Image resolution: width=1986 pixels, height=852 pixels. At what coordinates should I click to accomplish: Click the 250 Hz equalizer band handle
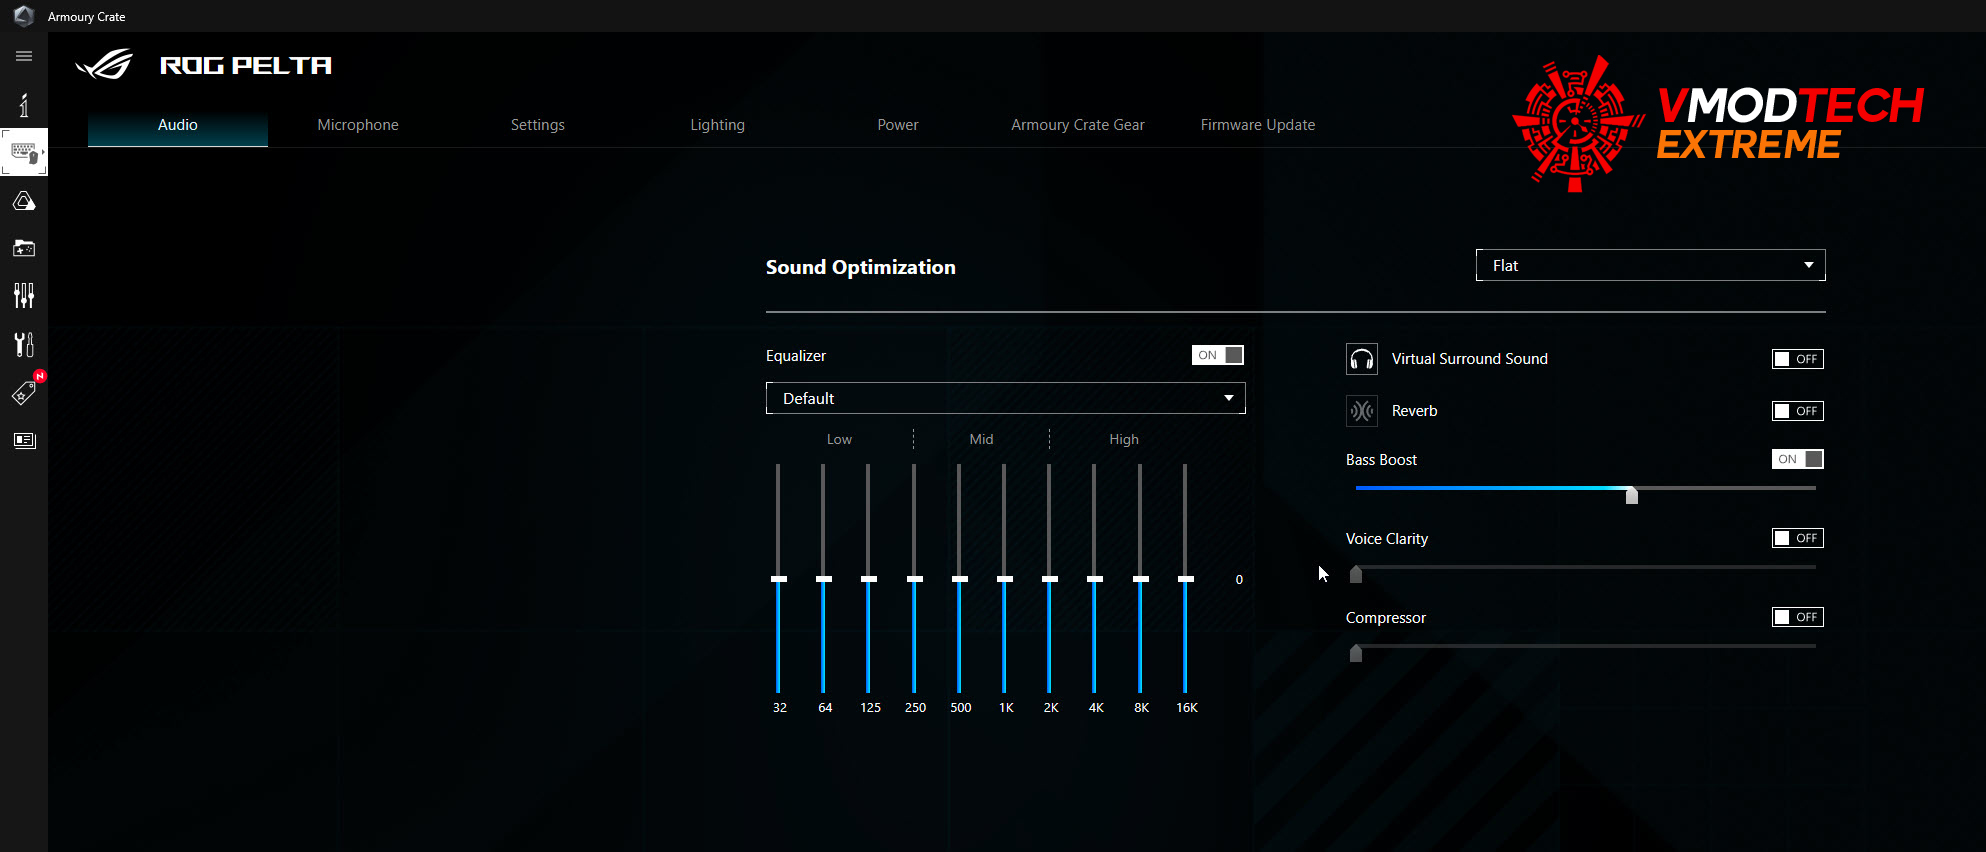915,579
